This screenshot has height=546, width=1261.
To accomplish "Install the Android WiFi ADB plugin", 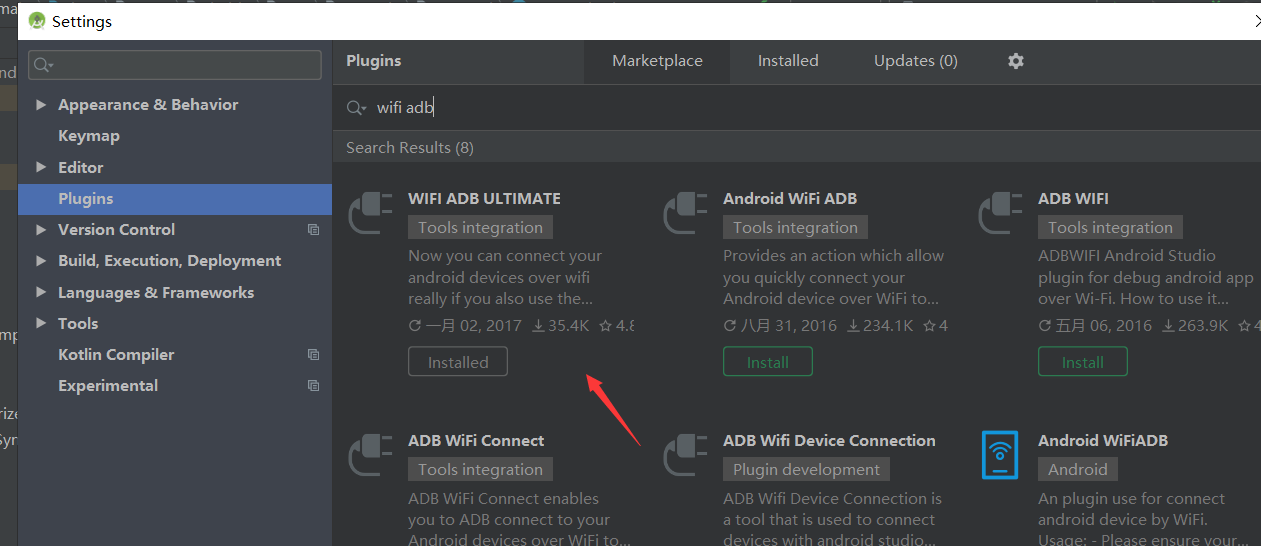I will [768, 362].
